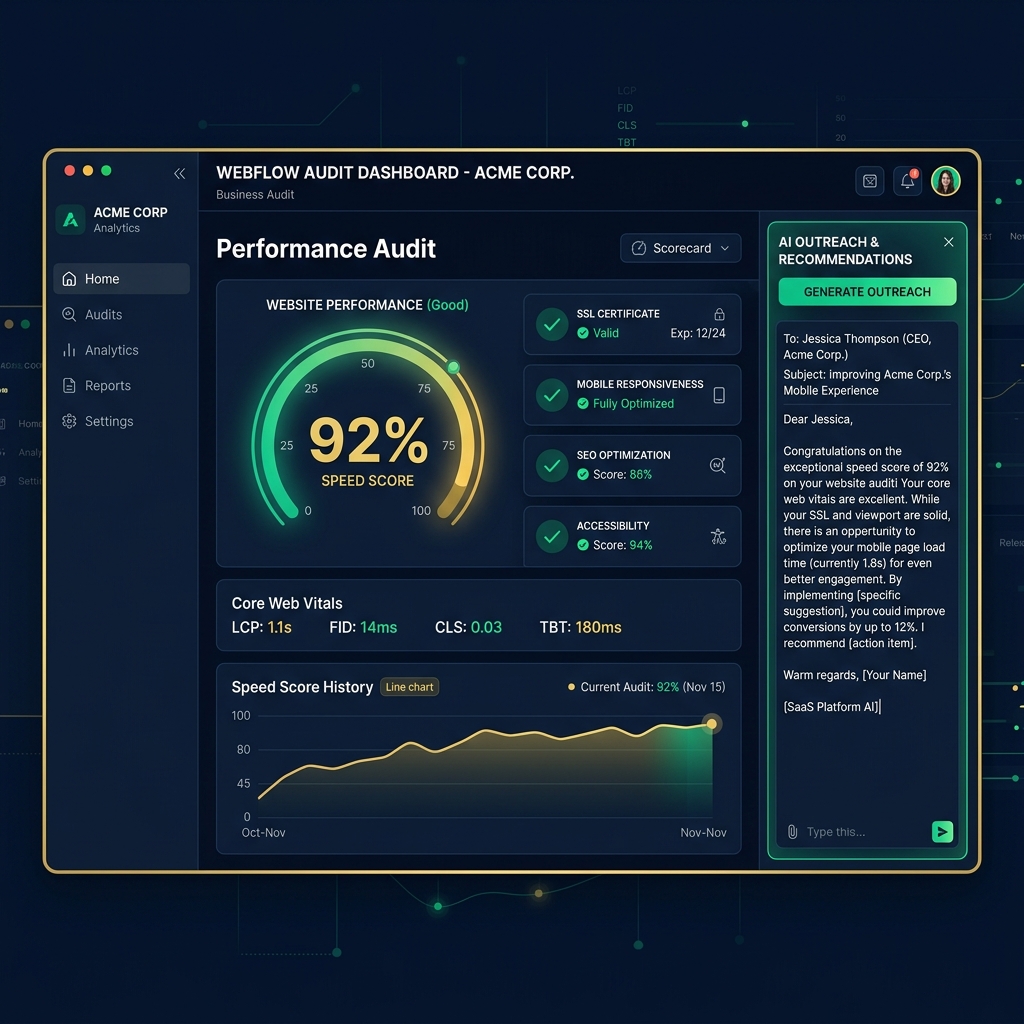The image size is (1024, 1024).
Task: Select Reports in sidebar
Action: 121,386
